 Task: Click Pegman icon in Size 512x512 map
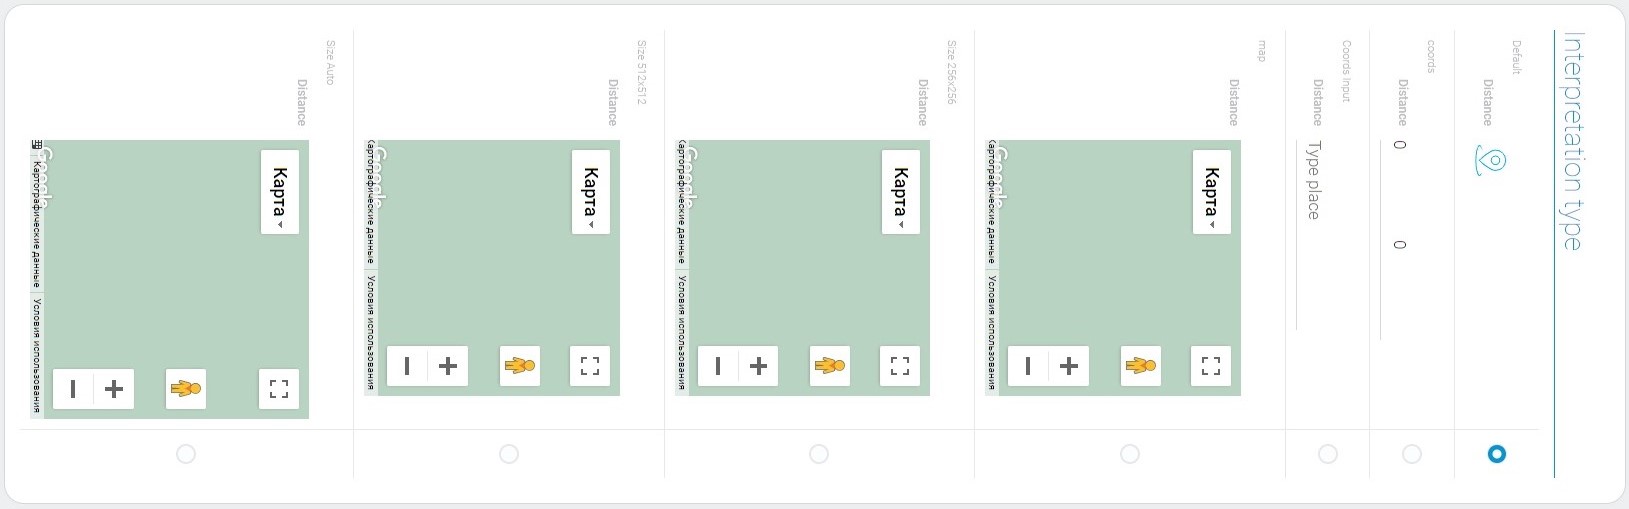tap(520, 366)
